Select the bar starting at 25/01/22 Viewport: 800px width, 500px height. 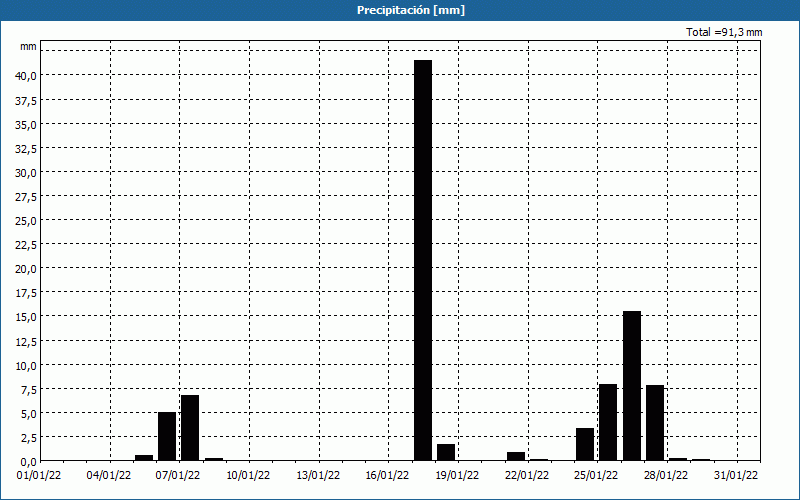pos(608,422)
